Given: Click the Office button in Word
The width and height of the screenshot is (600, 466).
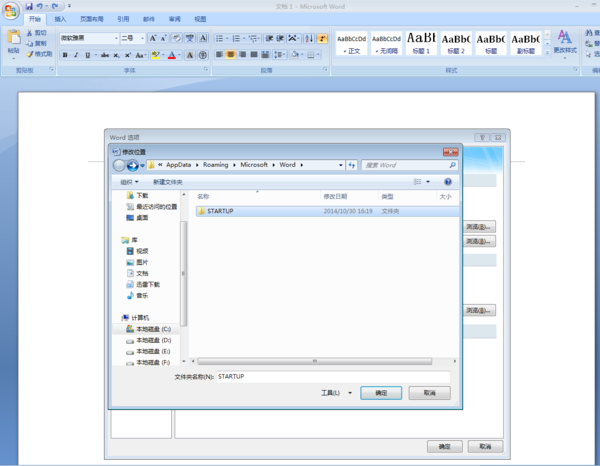Looking at the screenshot, I should (x=11, y=10).
